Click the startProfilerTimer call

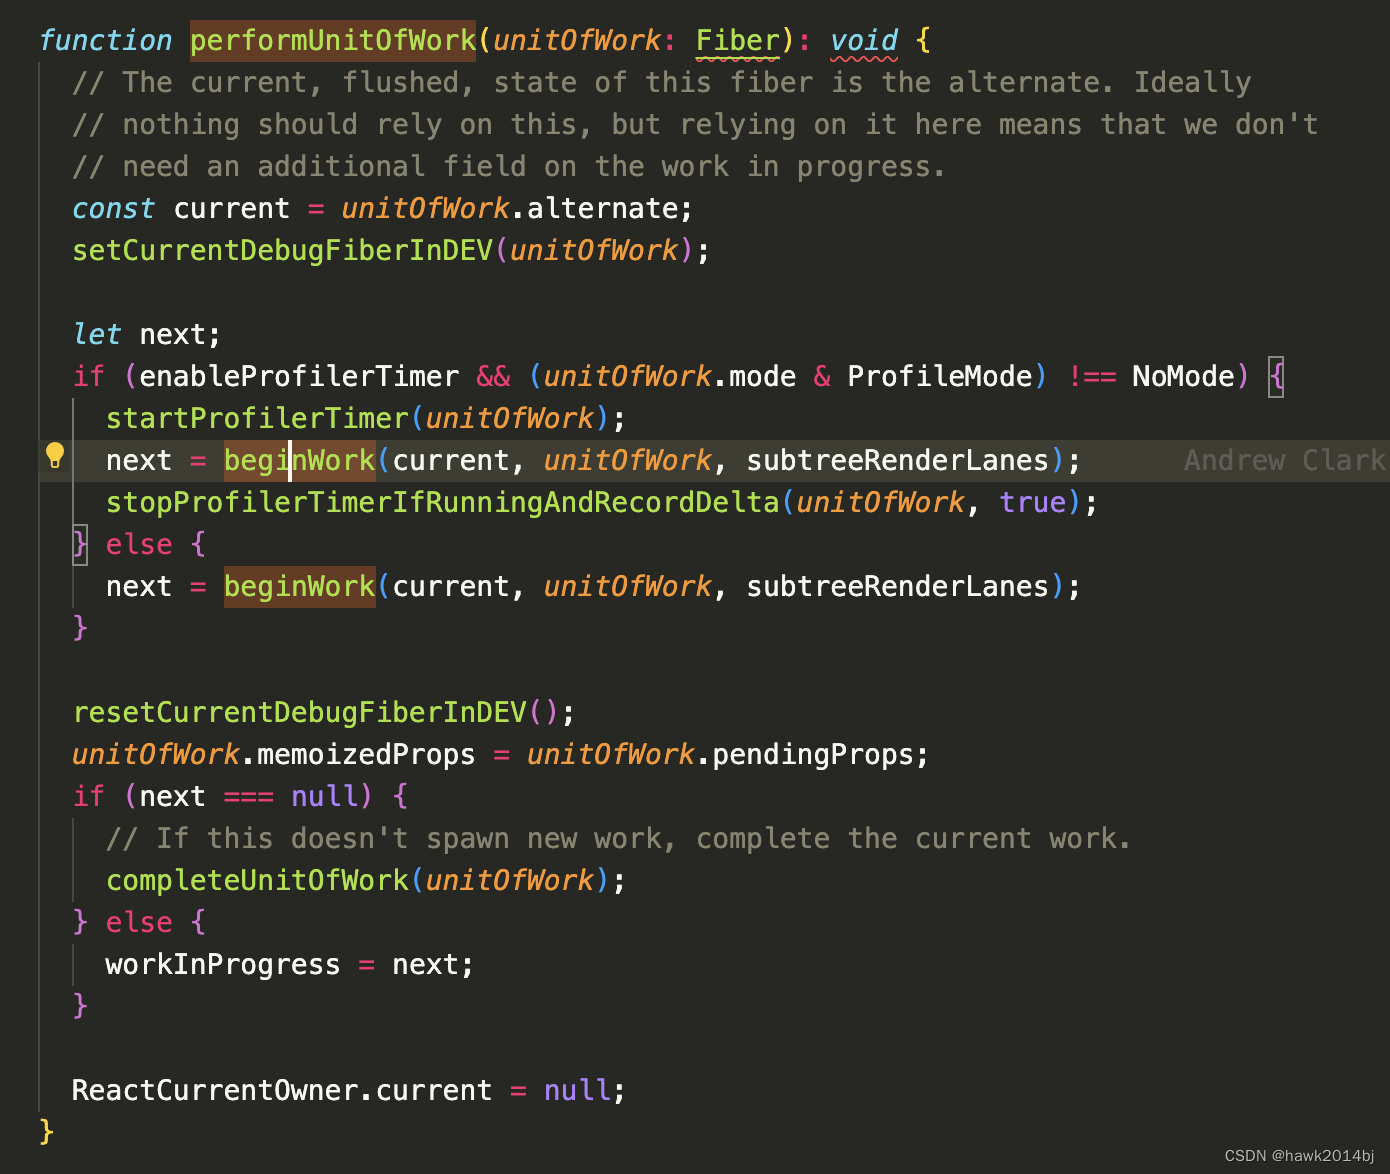coord(257,418)
